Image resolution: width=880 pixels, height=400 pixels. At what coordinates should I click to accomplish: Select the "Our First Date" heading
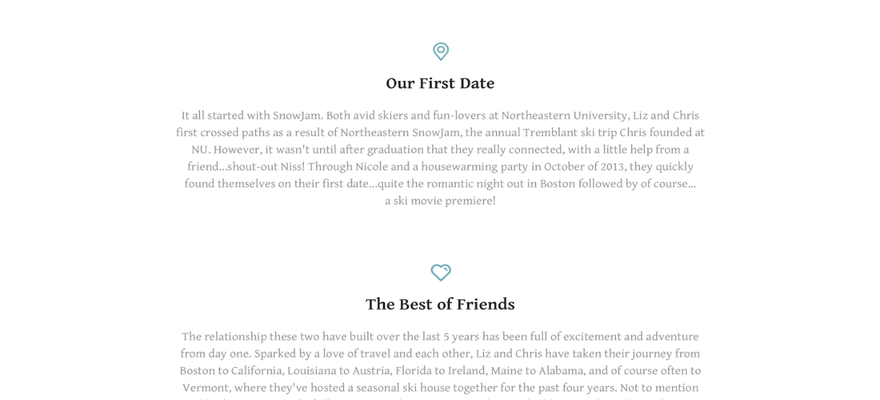click(440, 84)
